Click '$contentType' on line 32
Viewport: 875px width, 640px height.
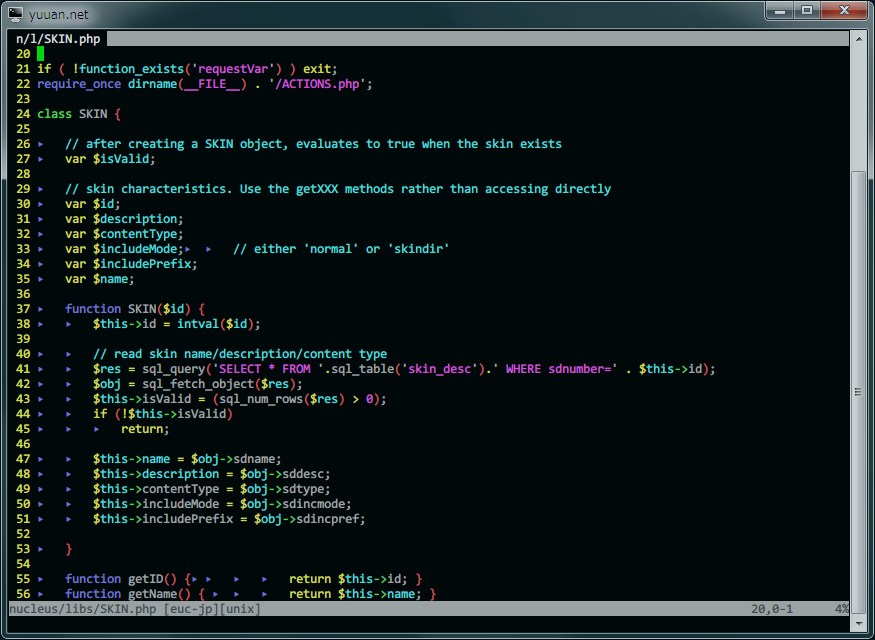(135, 234)
